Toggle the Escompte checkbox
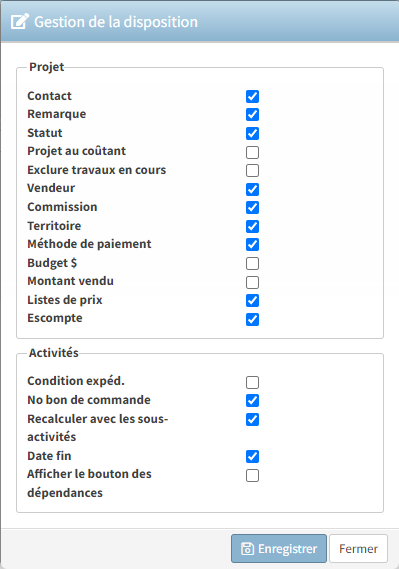Screen dimensions: 399x569 pos(252,319)
